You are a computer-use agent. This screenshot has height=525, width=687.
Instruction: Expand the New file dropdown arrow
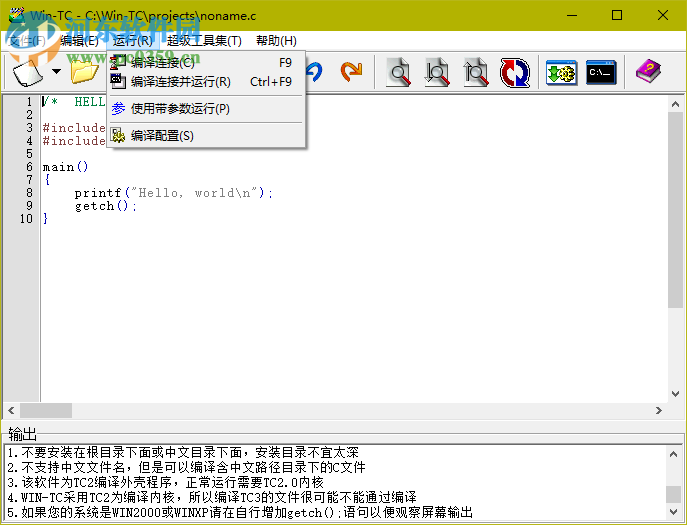(56, 71)
